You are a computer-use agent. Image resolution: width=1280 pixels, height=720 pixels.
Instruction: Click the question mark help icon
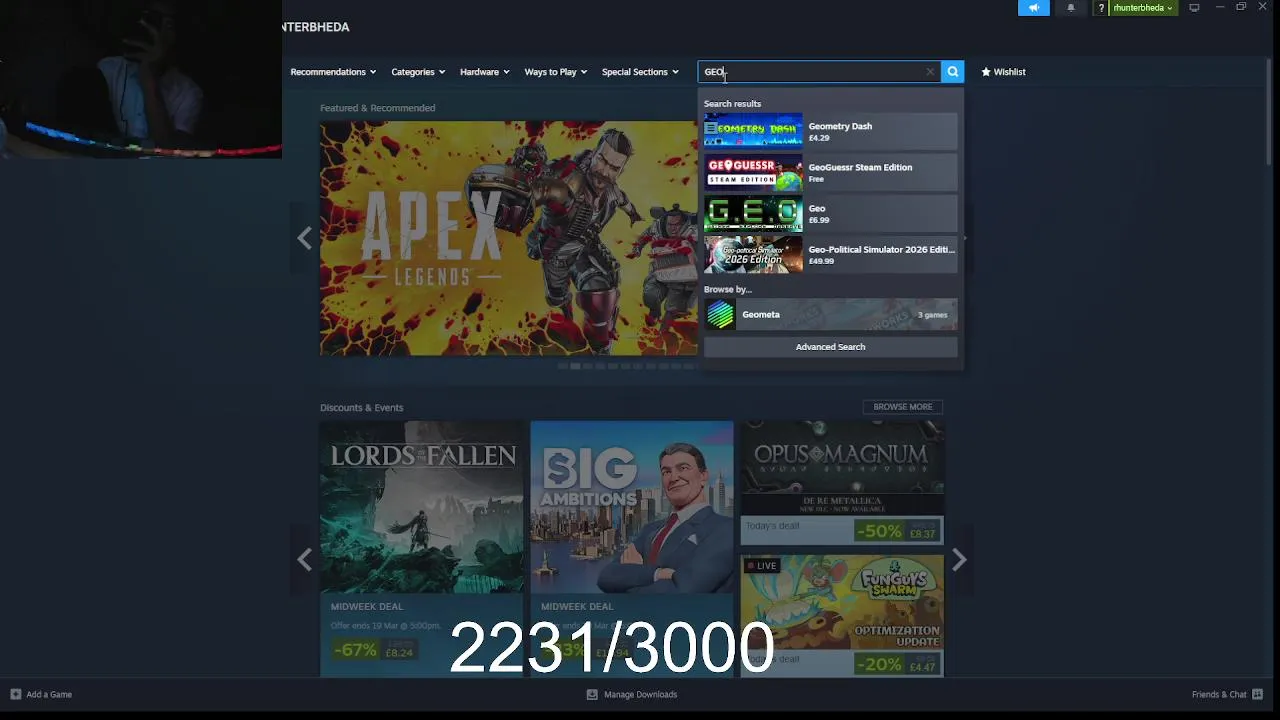pos(1101,8)
